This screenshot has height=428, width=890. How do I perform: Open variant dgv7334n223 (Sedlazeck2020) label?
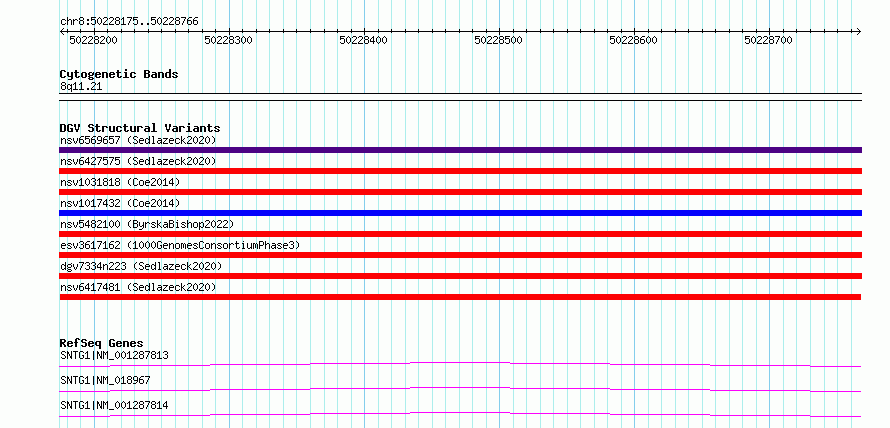point(141,266)
